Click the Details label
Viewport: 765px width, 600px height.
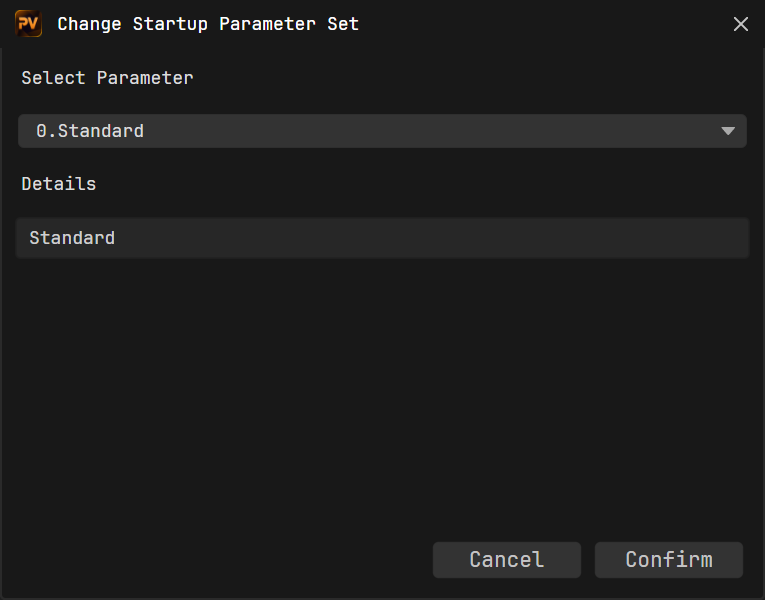click(x=59, y=184)
